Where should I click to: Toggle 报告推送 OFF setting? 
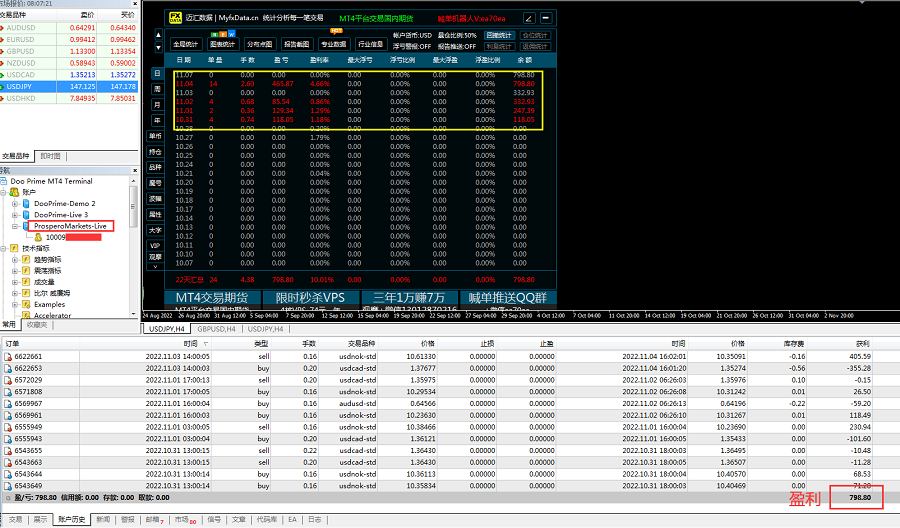click(457, 46)
